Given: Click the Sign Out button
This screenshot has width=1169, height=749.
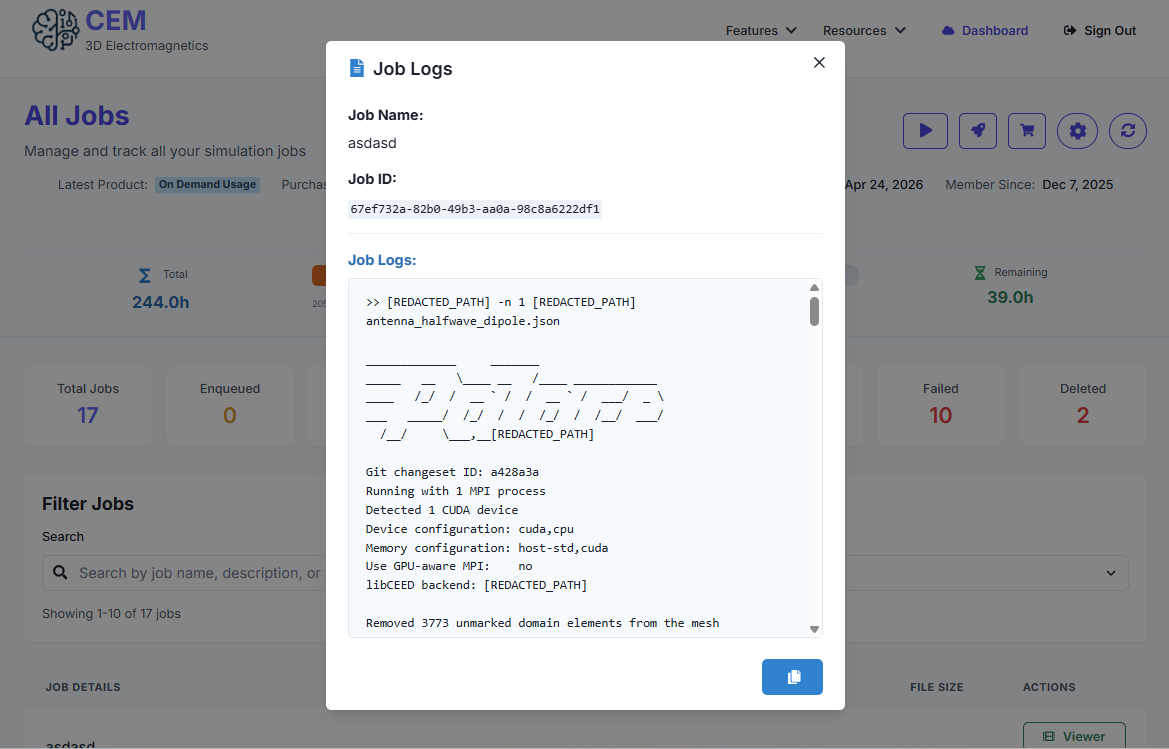Looking at the screenshot, I should tap(1100, 31).
